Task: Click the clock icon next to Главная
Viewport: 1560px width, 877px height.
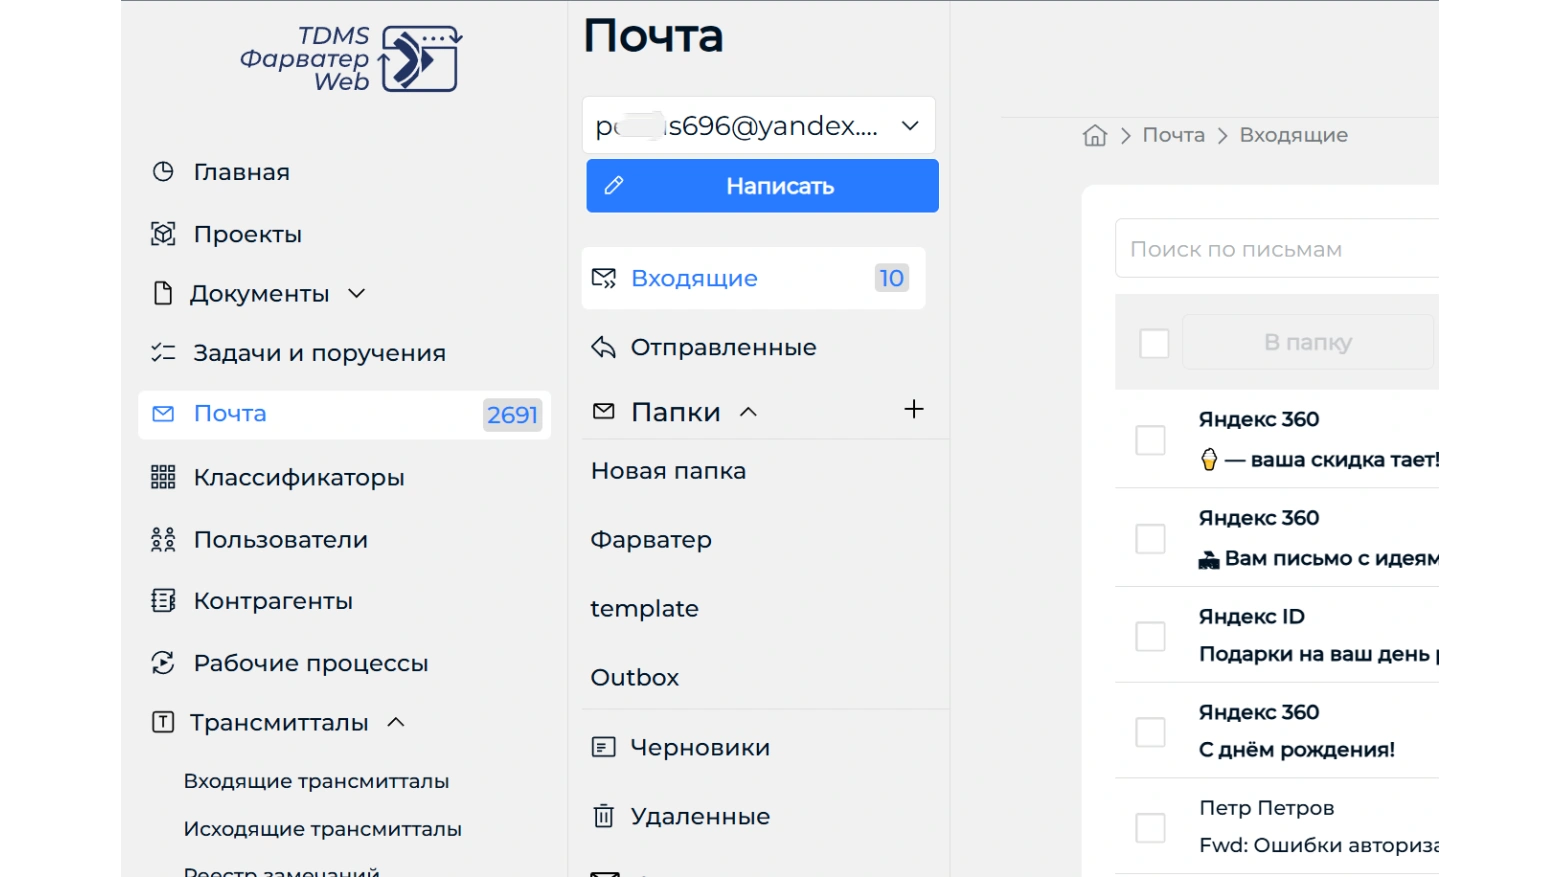Action: click(163, 172)
